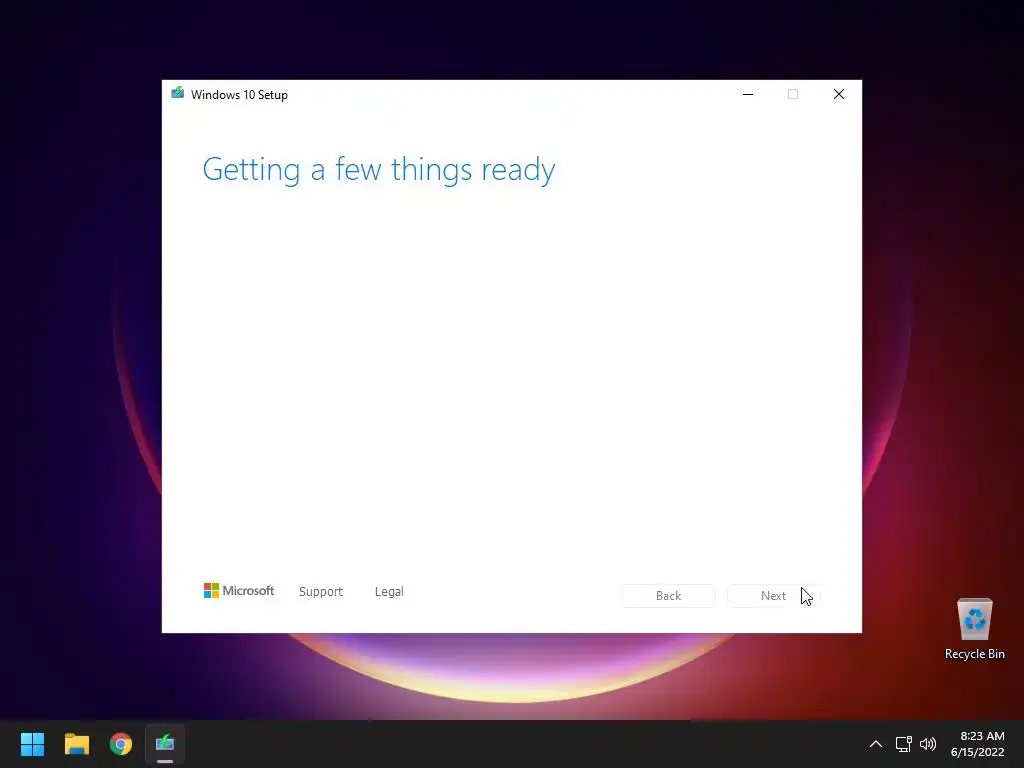
Task: Open the Support link
Action: 321,592
